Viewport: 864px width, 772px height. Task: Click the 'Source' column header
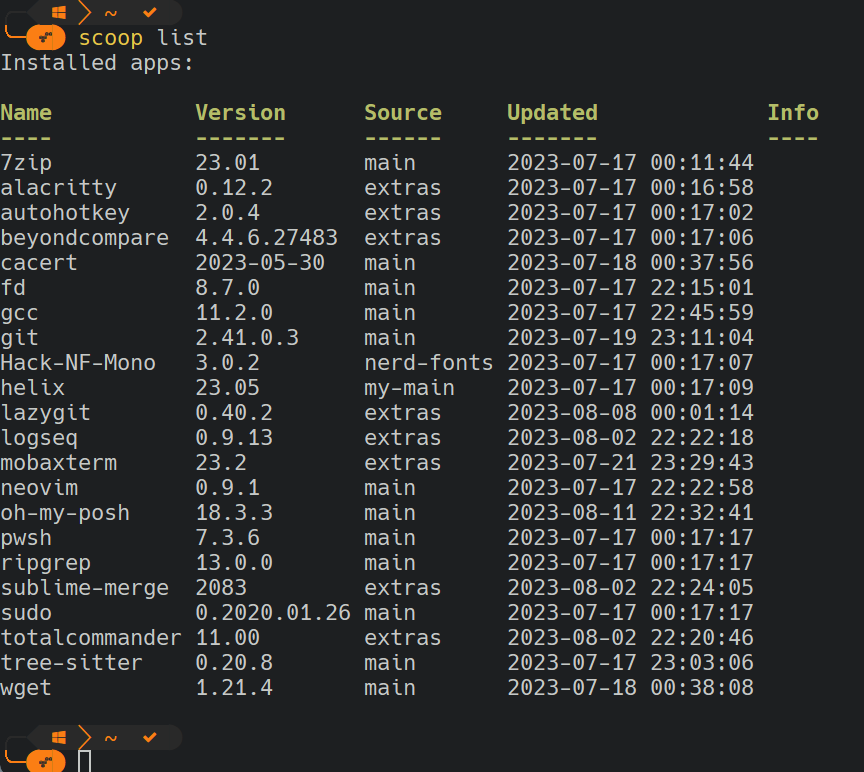(403, 112)
